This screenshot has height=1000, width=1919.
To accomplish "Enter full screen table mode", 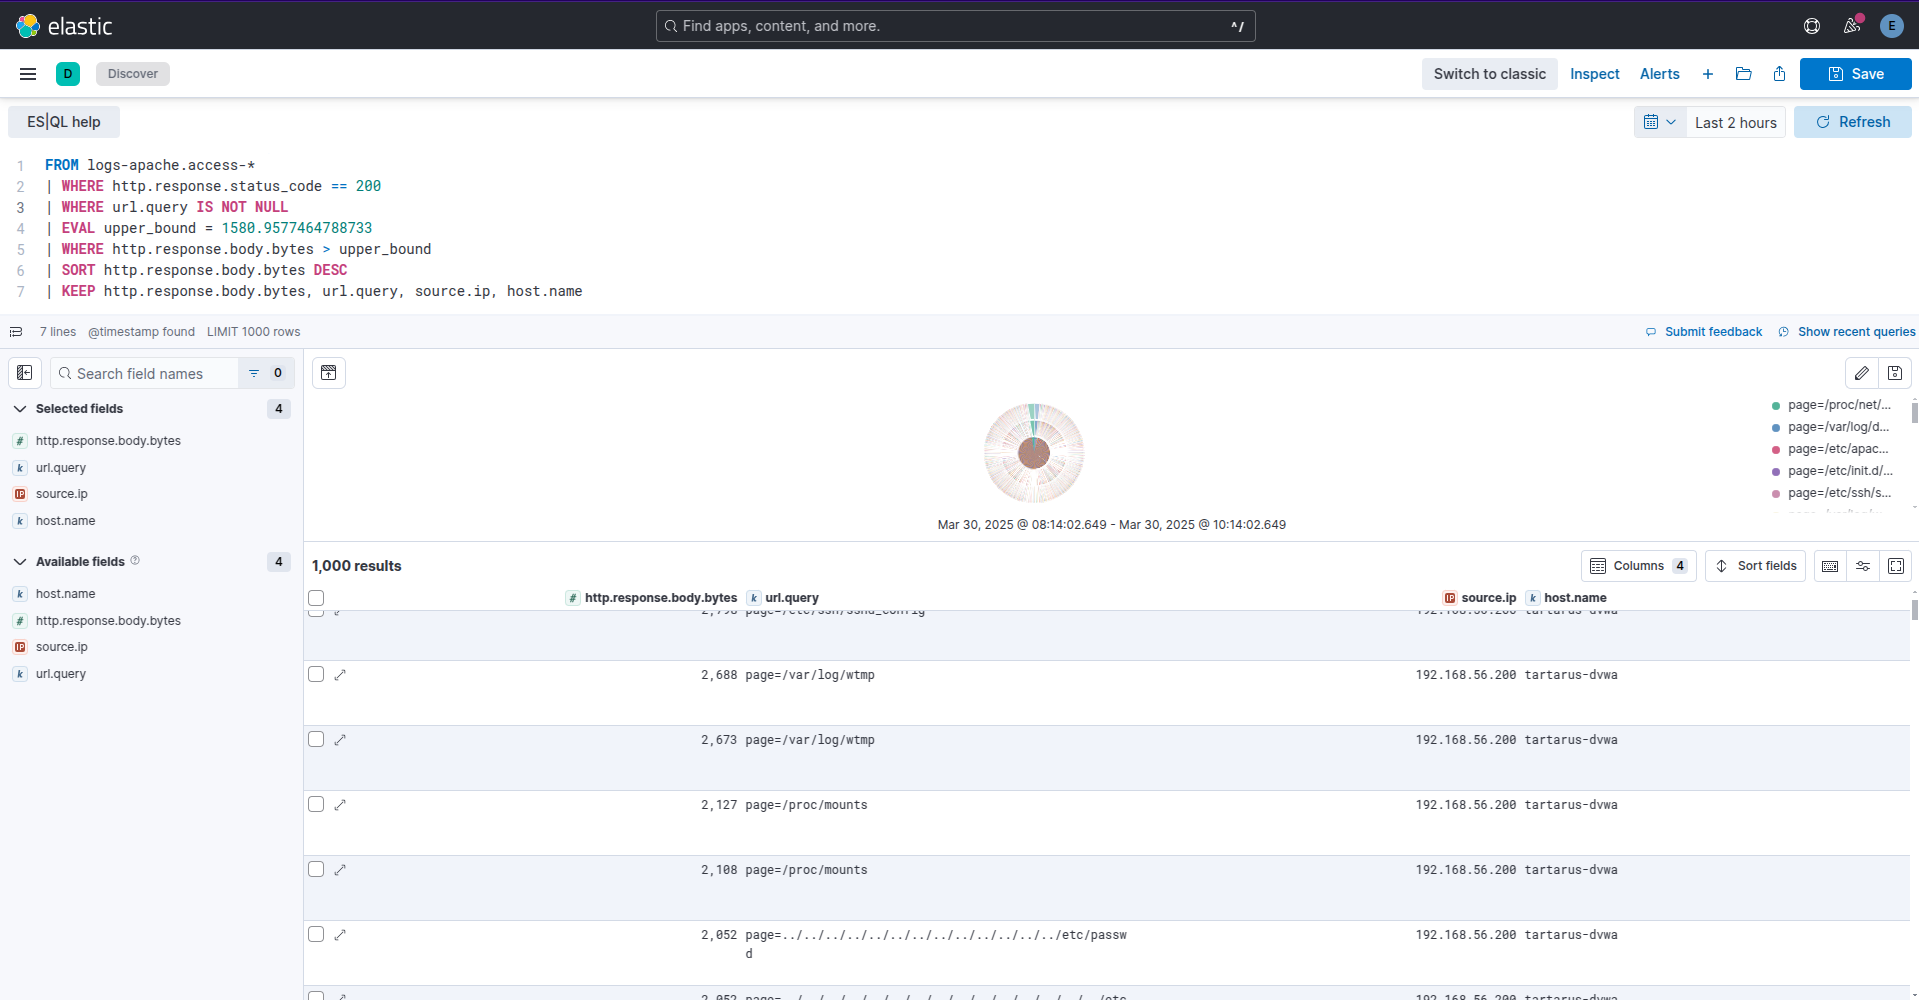I will pyautogui.click(x=1895, y=566).
